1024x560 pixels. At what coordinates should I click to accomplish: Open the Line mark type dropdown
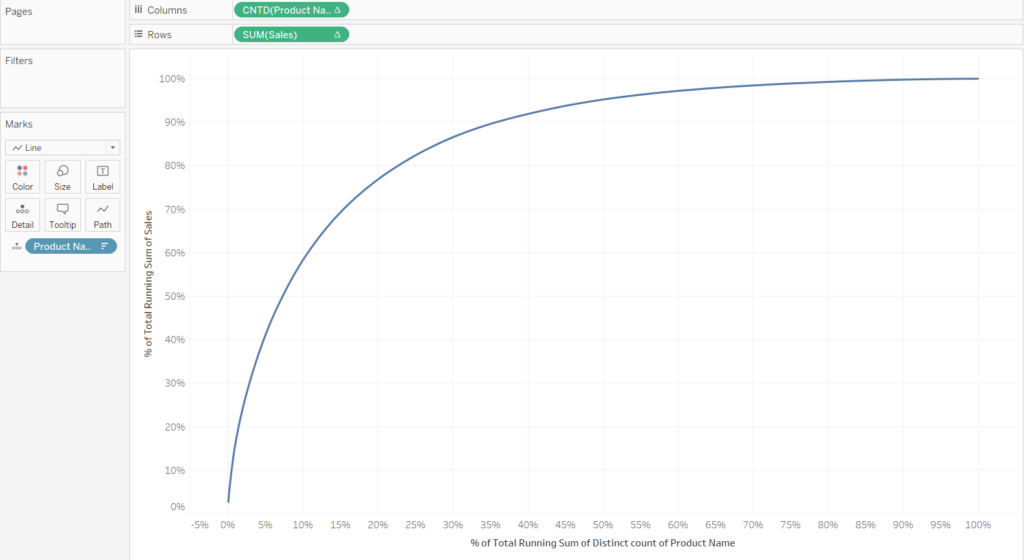(63, 148)
